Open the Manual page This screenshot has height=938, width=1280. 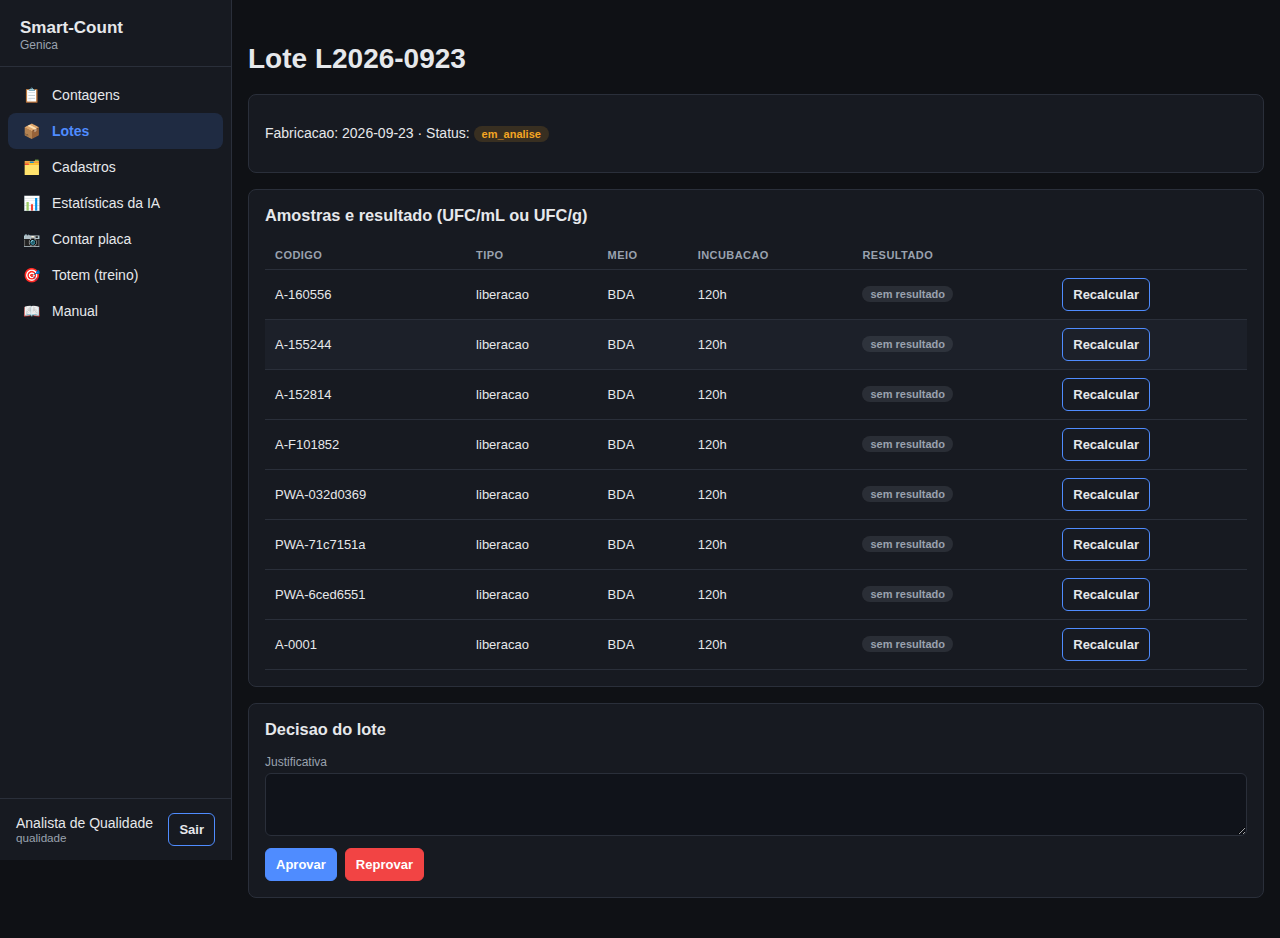pyautogui.click(x=115, y=311)
